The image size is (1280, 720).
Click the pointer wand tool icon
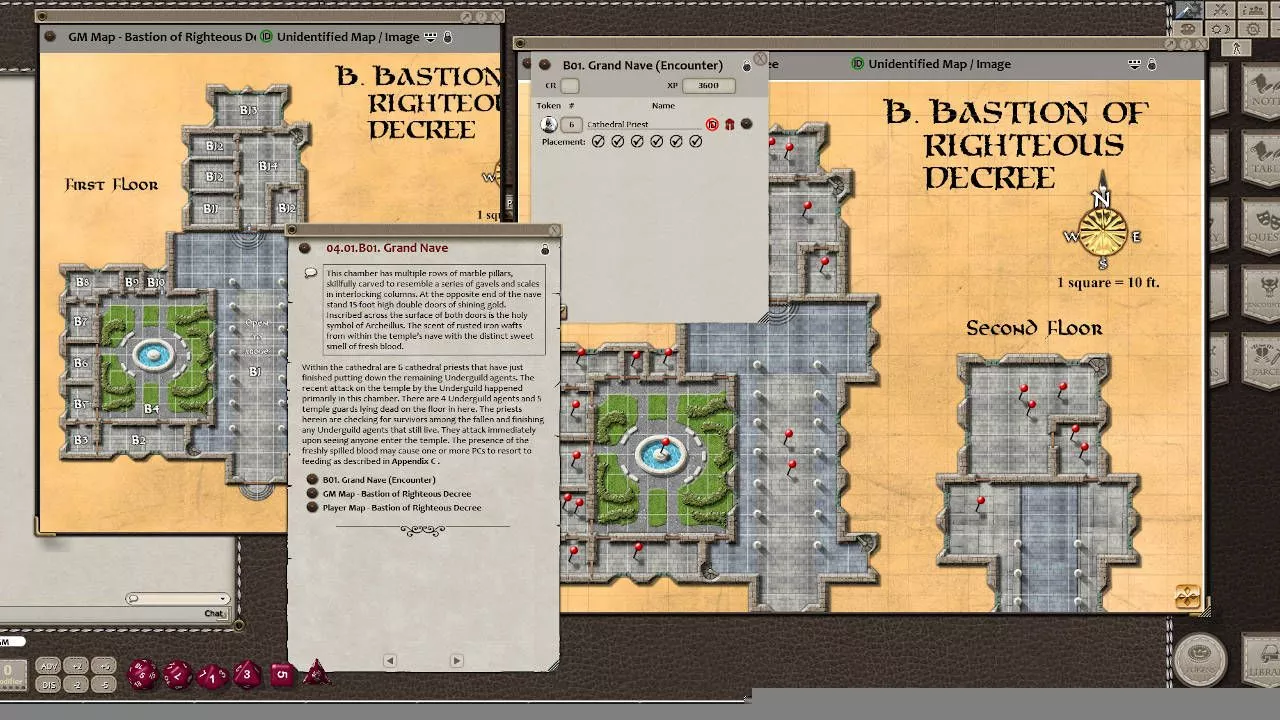coord(1189,10)
